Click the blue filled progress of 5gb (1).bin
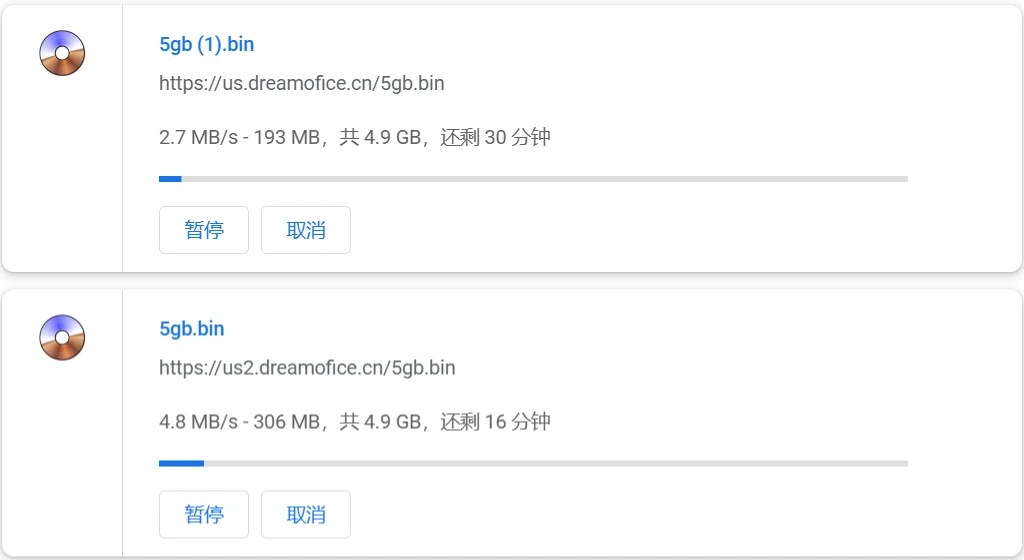The width and height of the screenshot is (1024, 560). pos(170,179)
